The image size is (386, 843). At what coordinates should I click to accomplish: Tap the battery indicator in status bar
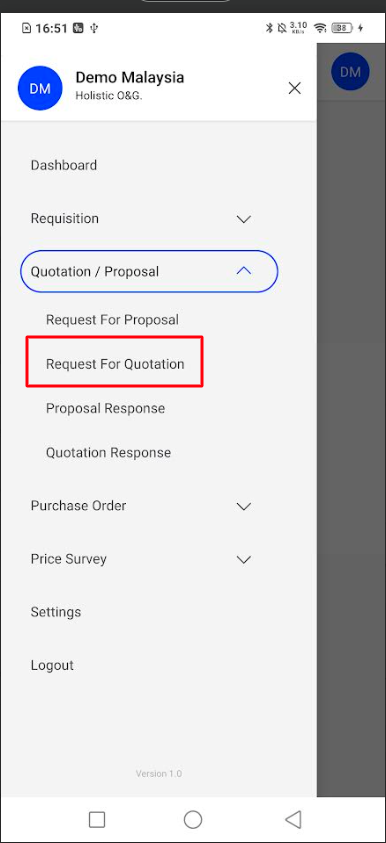coord(342,28)
